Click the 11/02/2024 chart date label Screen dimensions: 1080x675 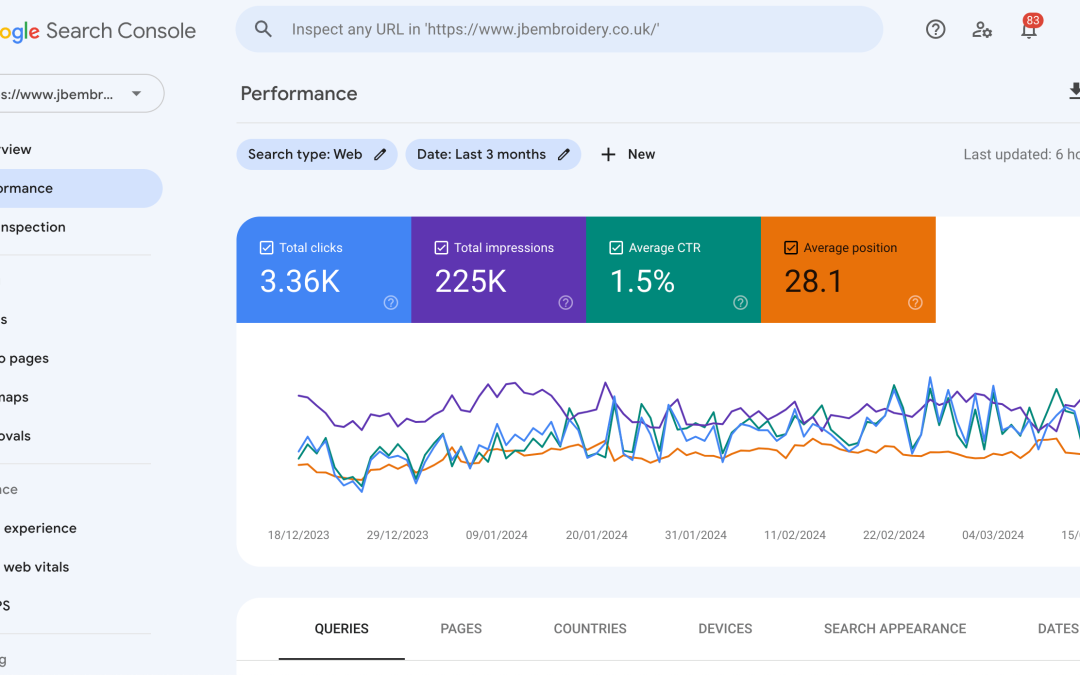[795, 535]
